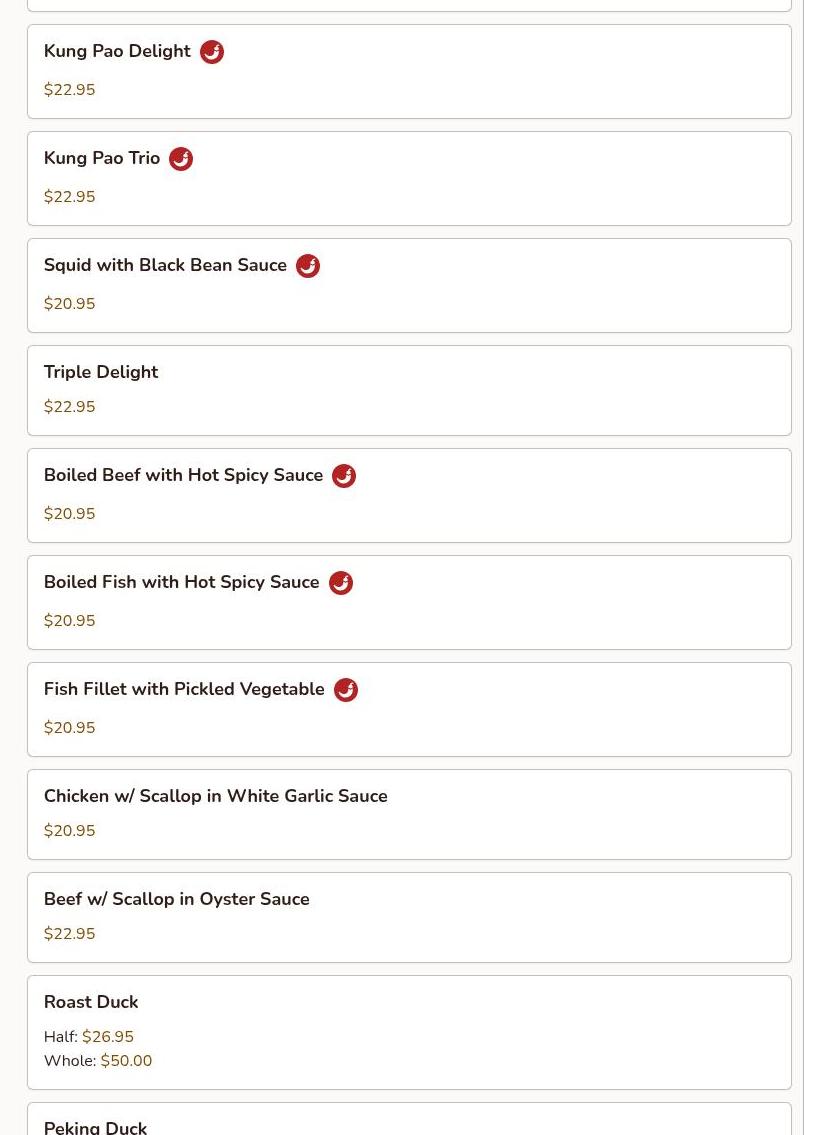Click spicy icon next to Squid with Black Bean Sauce

click(x=308, y=266)
